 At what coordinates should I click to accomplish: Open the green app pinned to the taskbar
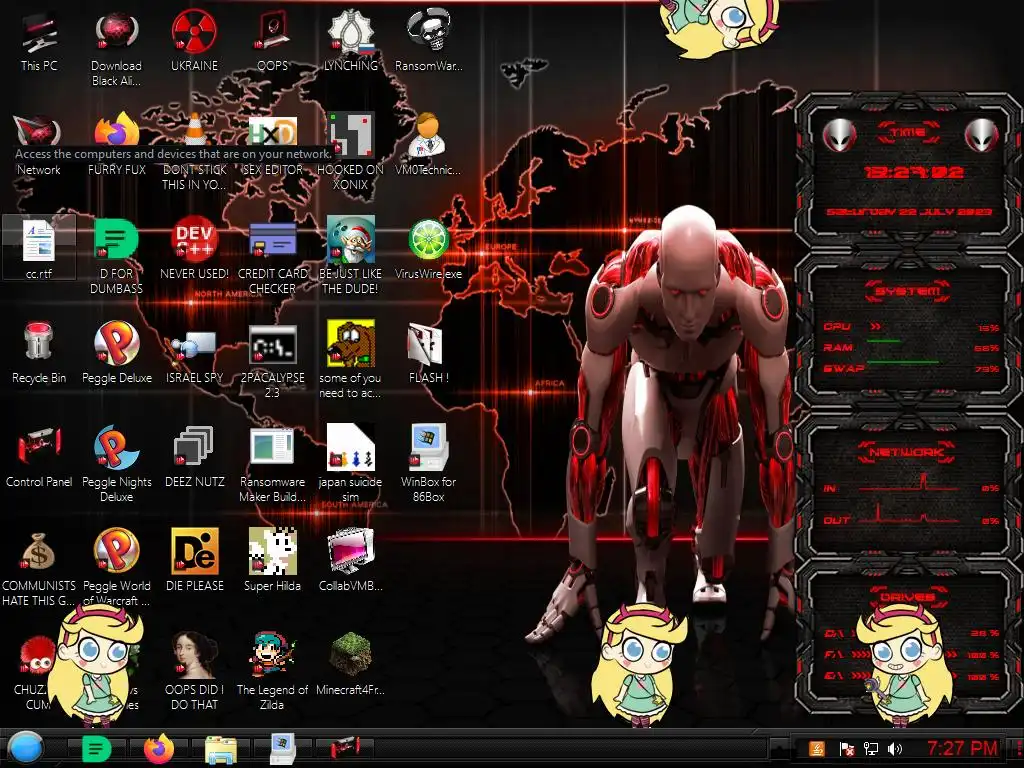(96, 749)
